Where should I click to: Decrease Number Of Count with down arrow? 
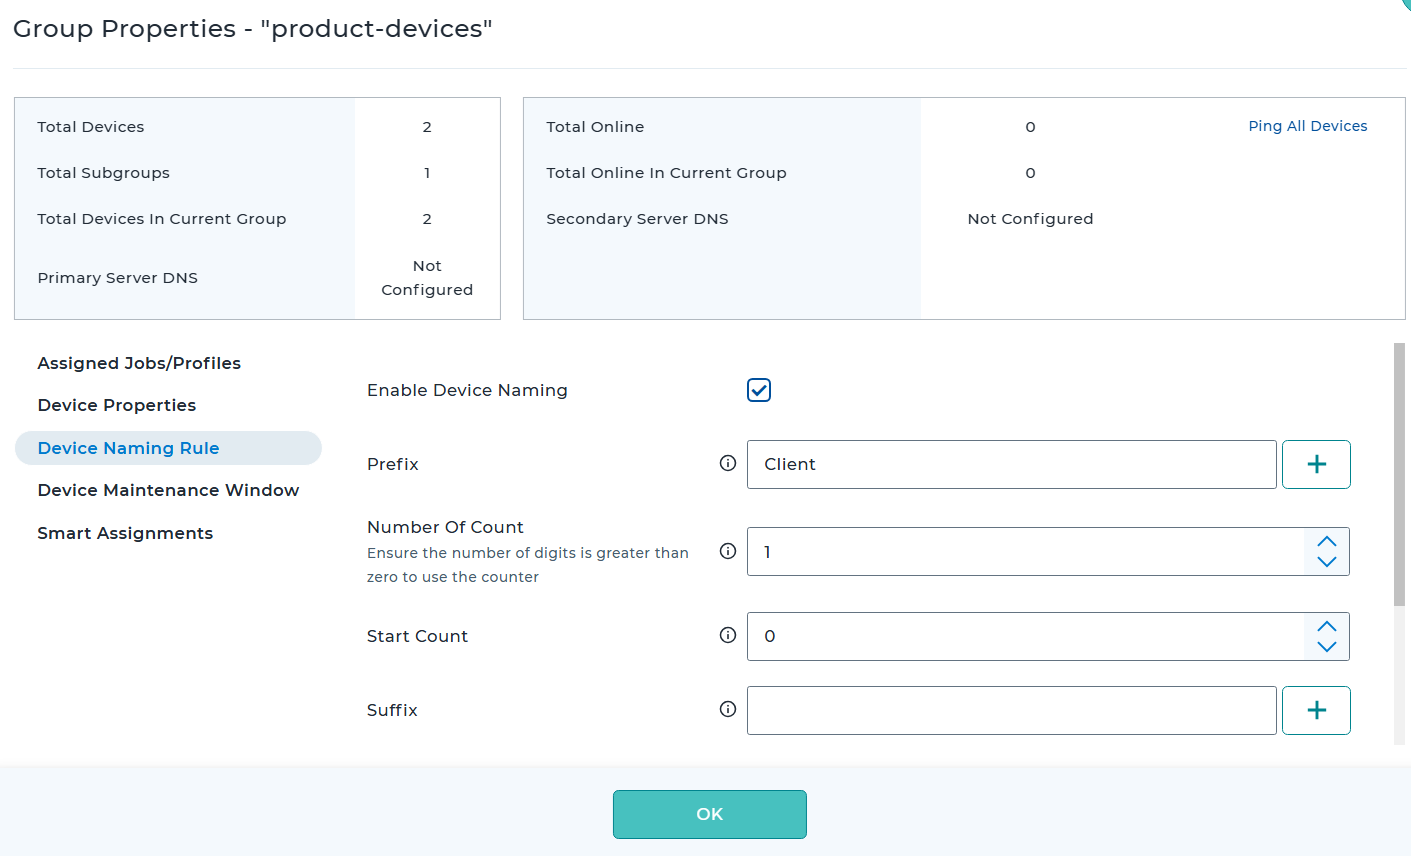tap(1327, 562)
